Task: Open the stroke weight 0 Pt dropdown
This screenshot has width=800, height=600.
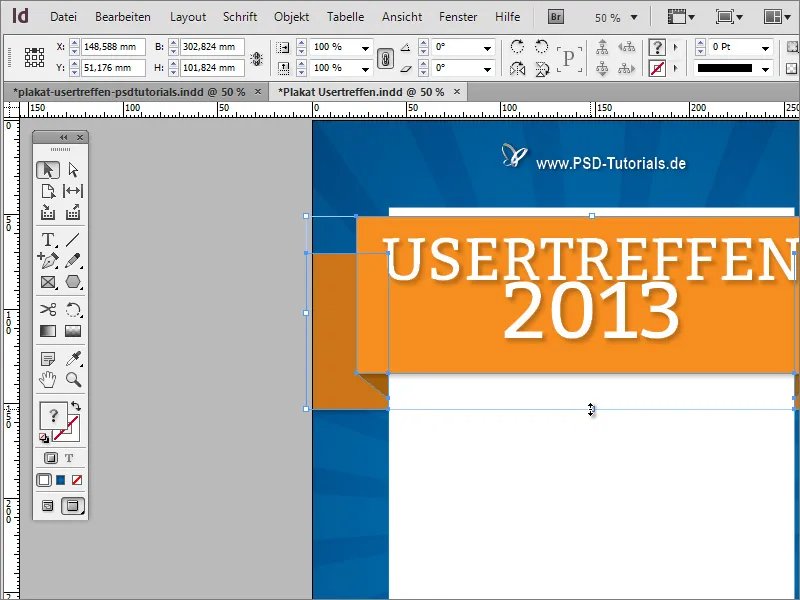Action: (x=765, y=47)
